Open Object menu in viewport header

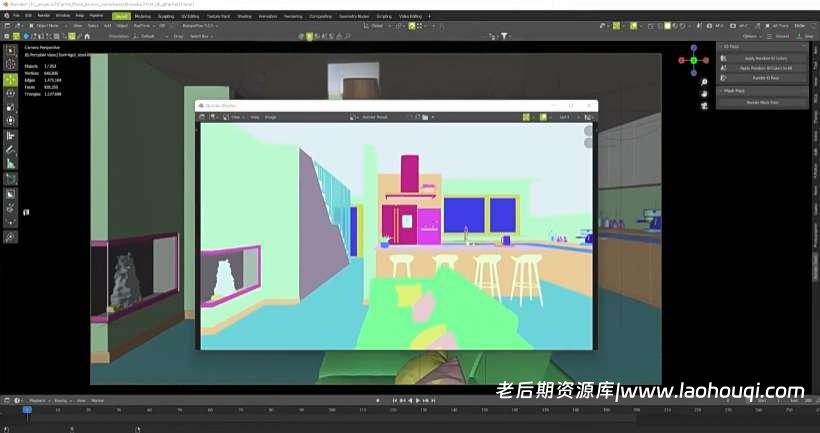[122, 26]
